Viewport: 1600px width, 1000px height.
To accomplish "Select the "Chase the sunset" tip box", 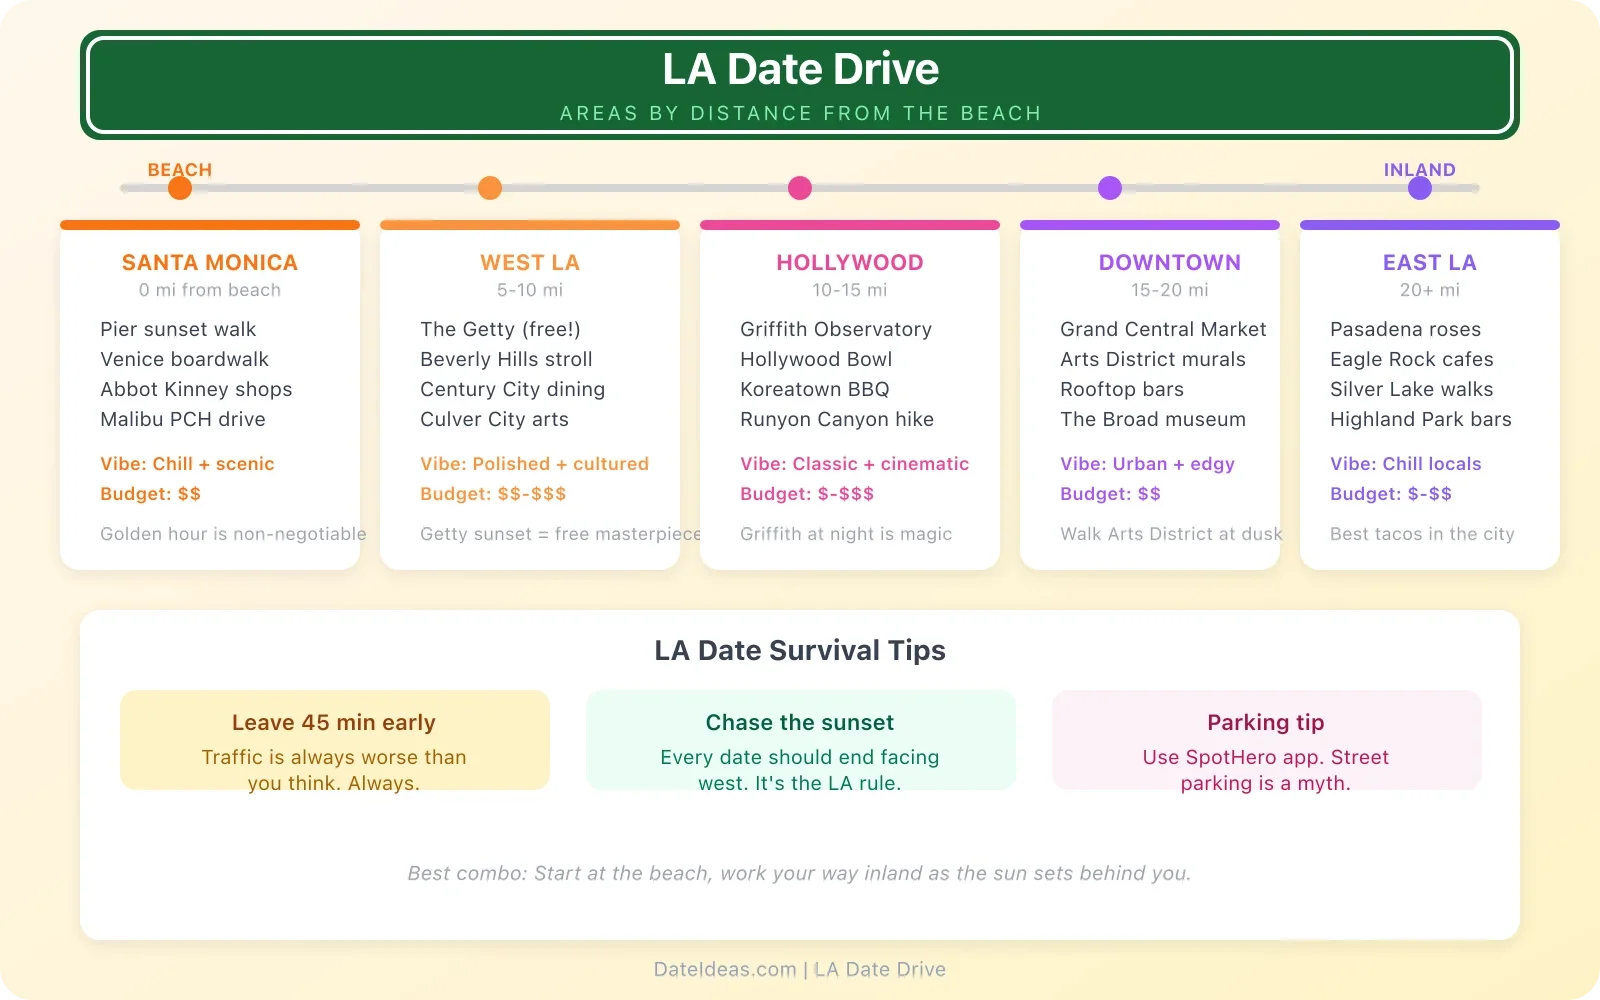I will (799, 740).
